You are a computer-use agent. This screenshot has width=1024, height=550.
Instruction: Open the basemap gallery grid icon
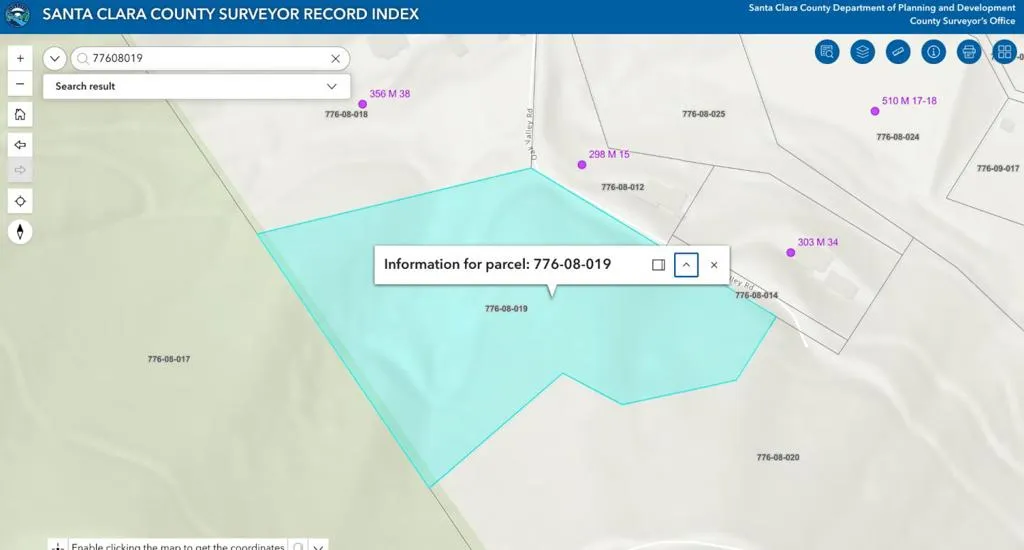pyautogui.click(x=1004, y=52)
